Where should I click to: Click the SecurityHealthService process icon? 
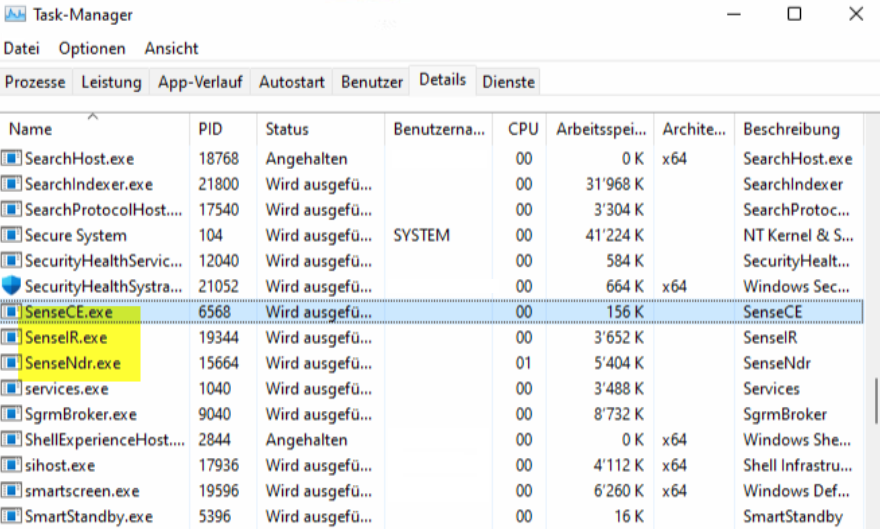(x=11, y=261)
